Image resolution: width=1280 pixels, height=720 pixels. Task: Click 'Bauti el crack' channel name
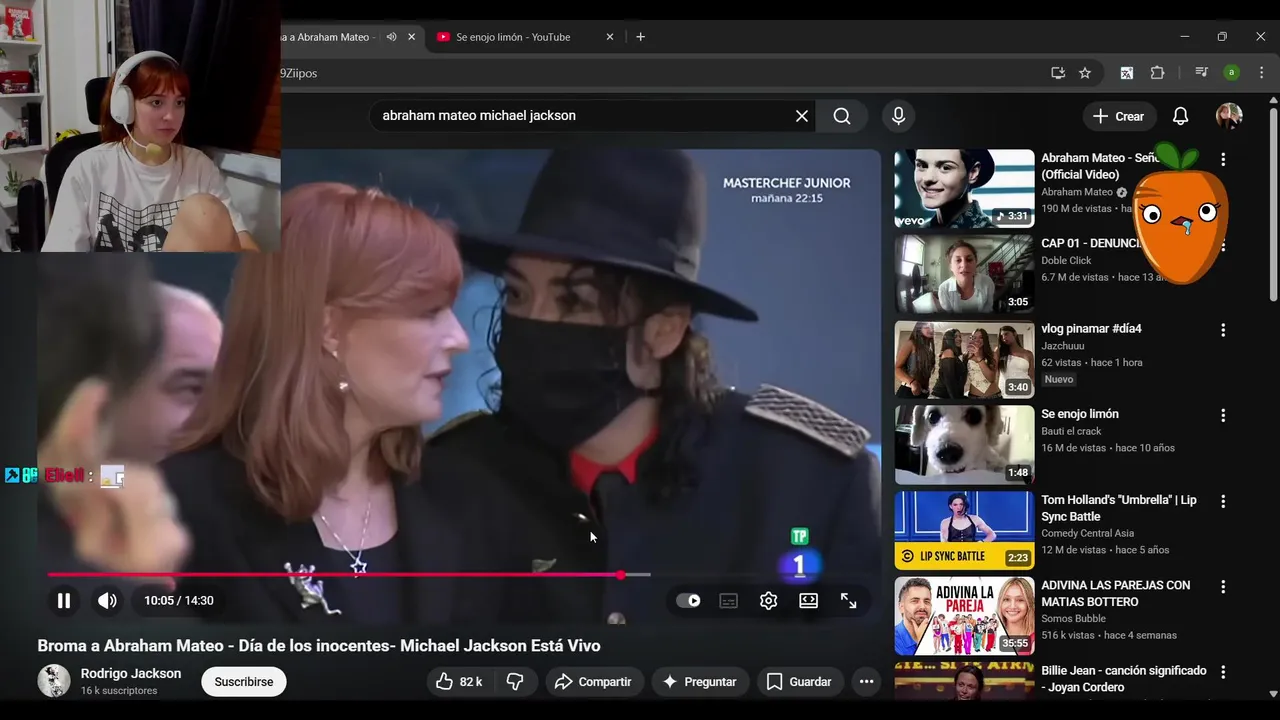coord(1071,431)
